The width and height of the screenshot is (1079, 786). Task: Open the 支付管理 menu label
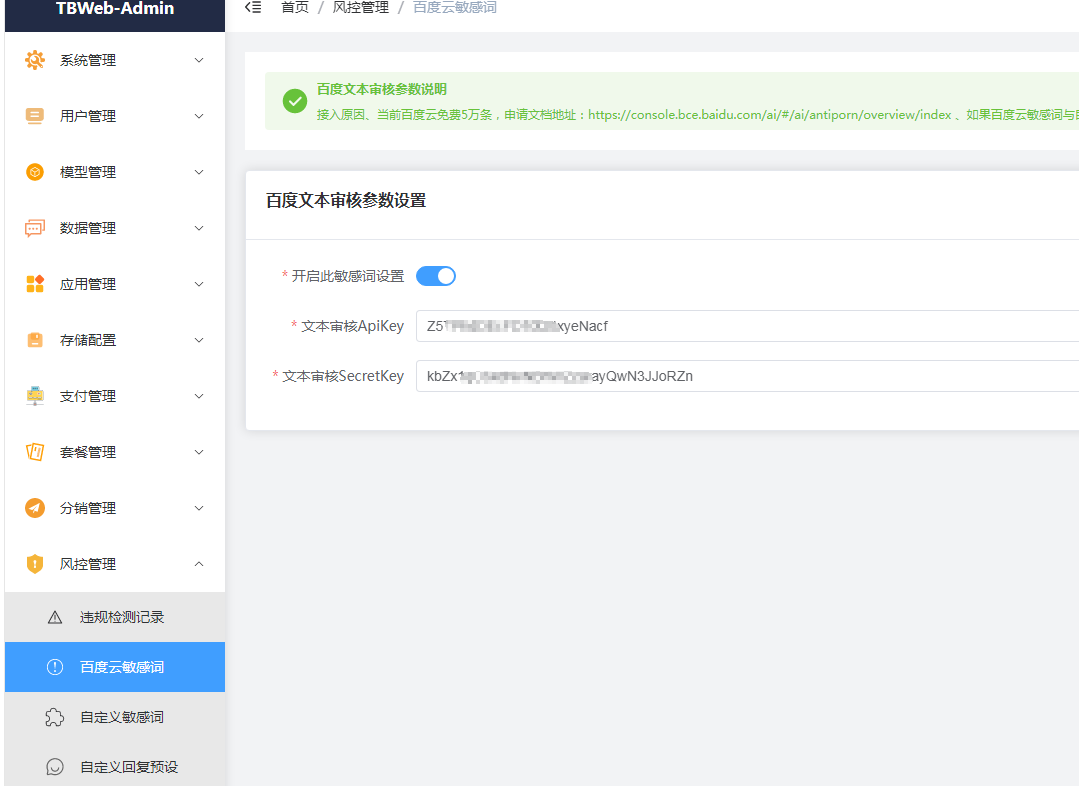[87, 396]
